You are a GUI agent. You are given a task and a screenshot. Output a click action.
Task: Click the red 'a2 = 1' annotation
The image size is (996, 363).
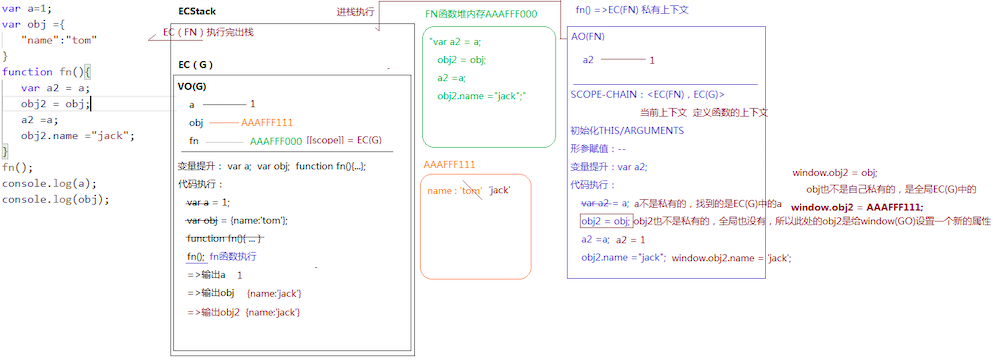point(631,240)
